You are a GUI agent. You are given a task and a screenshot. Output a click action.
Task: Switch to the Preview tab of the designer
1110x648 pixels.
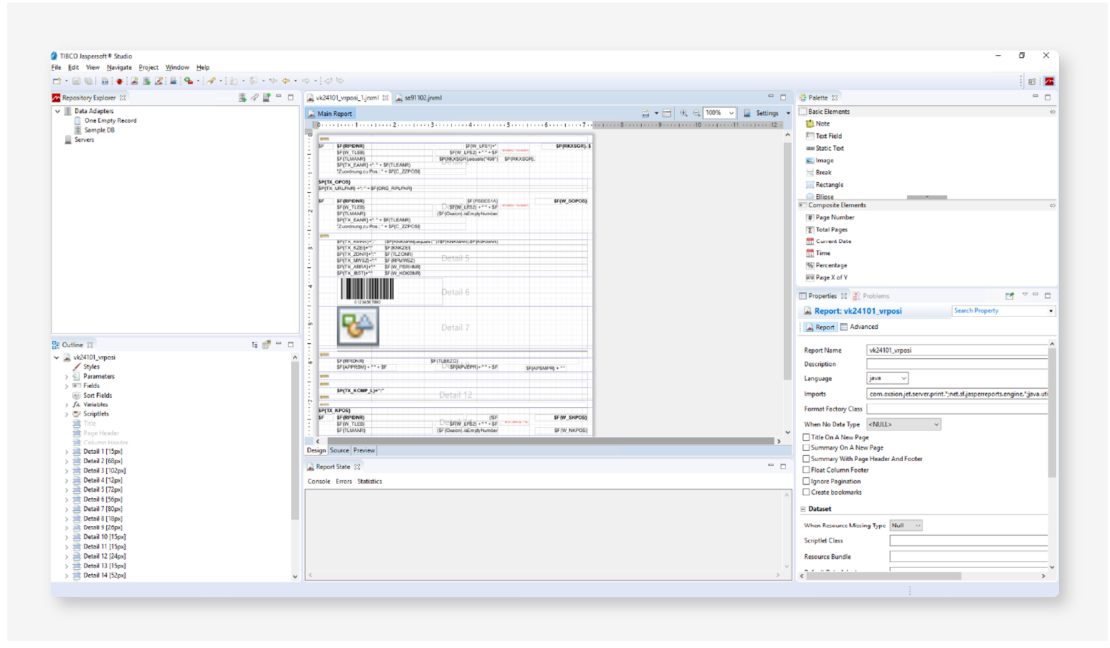coord(364,450)
